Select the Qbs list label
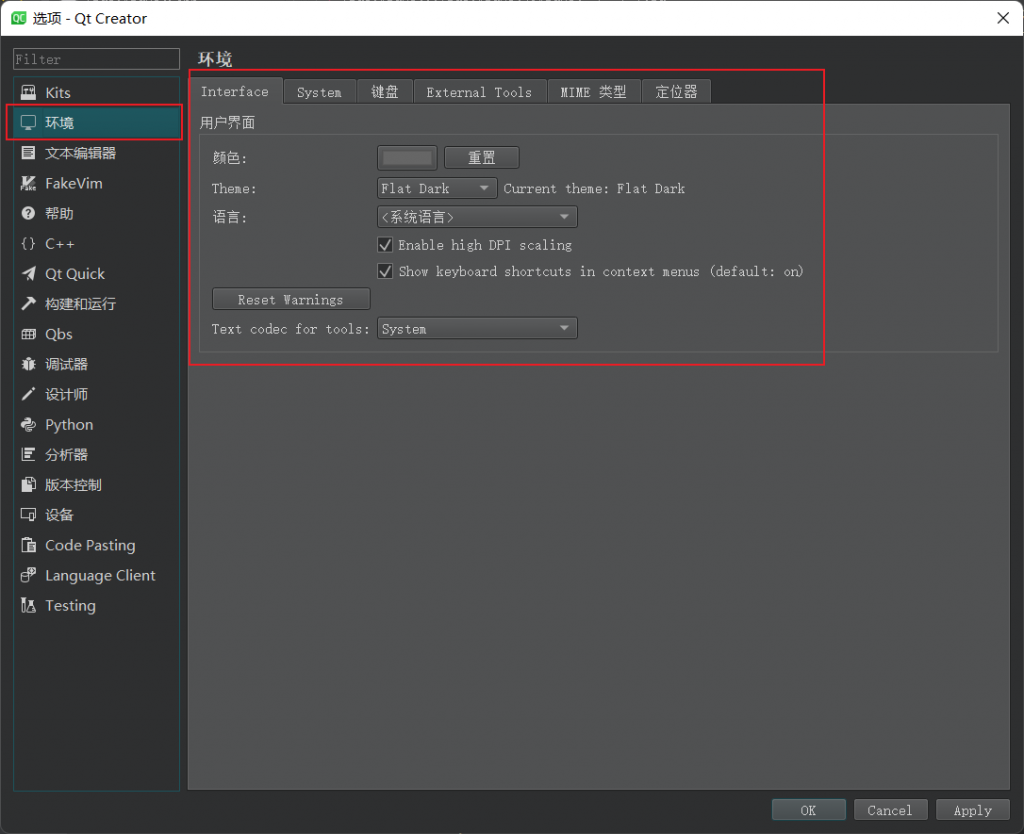The height and width of the screenshot is (834, 1024). [x=59, y=334]
